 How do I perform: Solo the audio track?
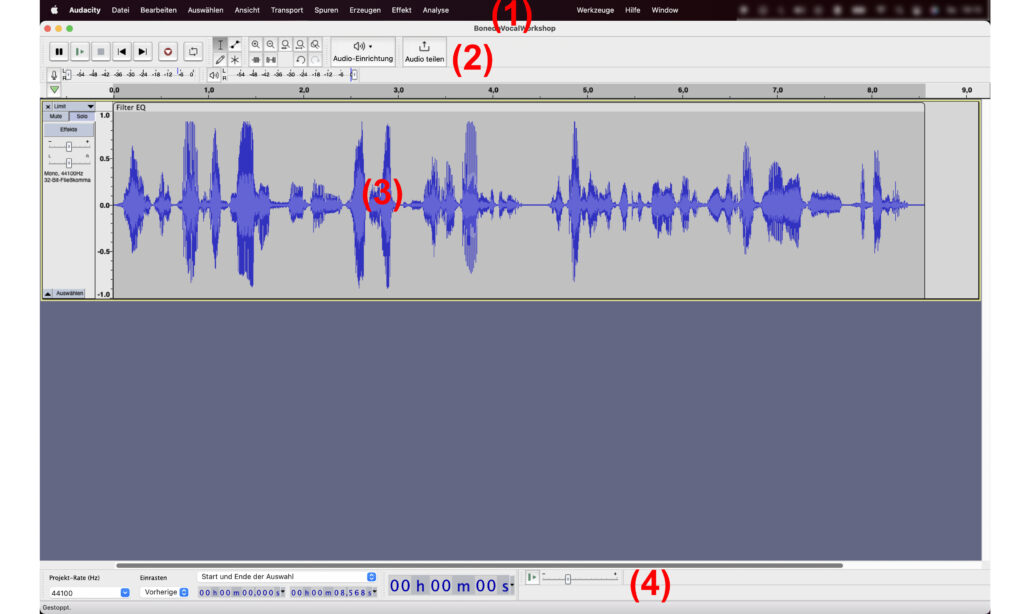coord(82,116)
